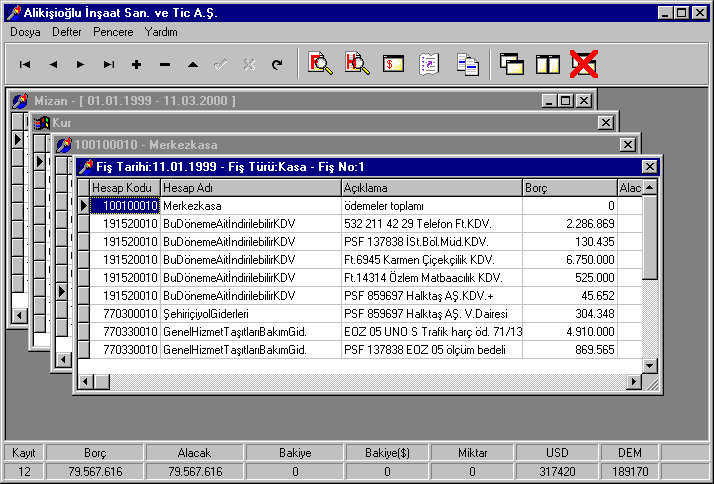The width and height of the screenshot is (714, 484).
Task: Open Dosya menu
Action: [x=25, y=32]
